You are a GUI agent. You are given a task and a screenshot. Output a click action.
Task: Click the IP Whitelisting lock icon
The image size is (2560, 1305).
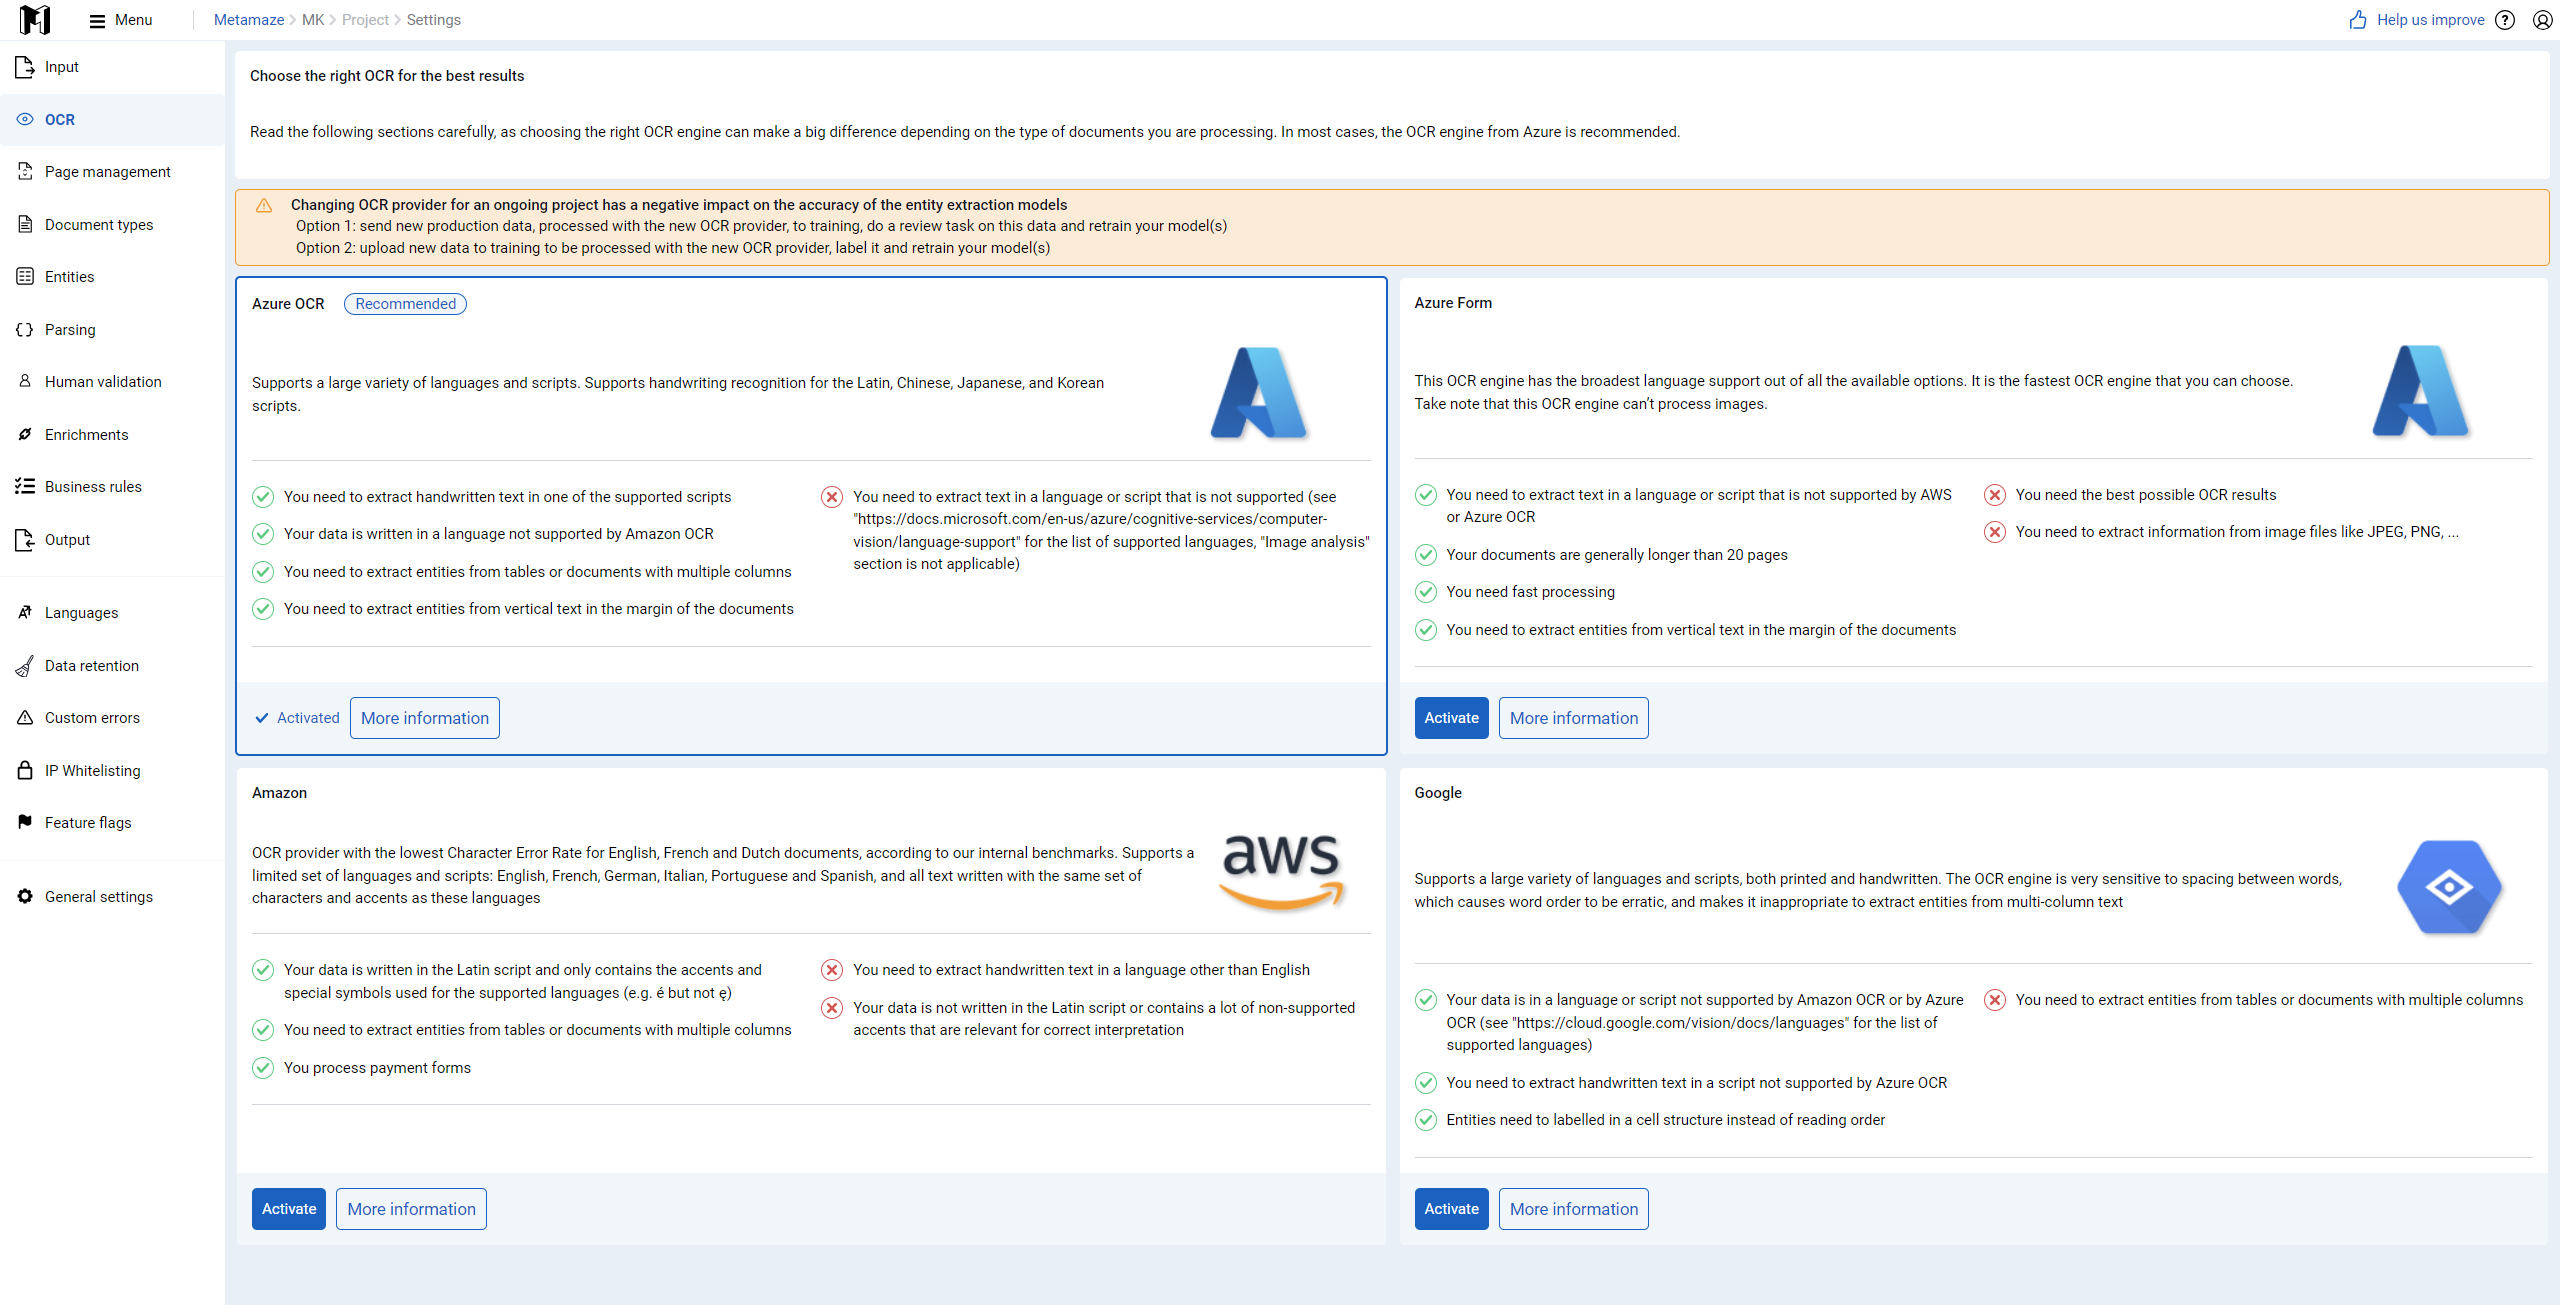[25, 770]
